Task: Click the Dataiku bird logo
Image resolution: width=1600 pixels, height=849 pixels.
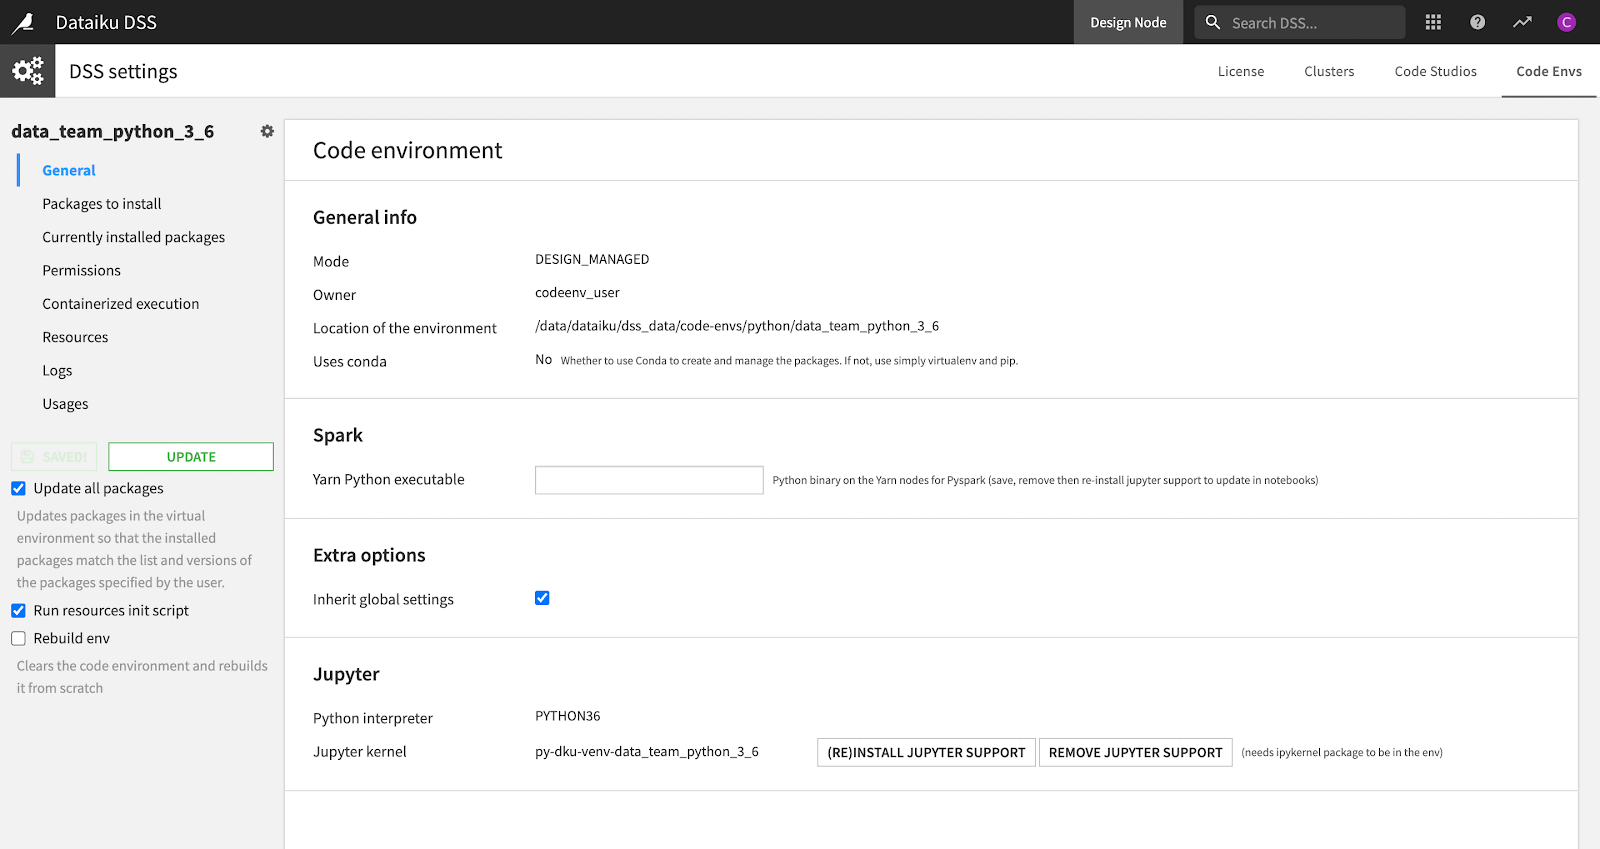Action: [x=23, y=22]
